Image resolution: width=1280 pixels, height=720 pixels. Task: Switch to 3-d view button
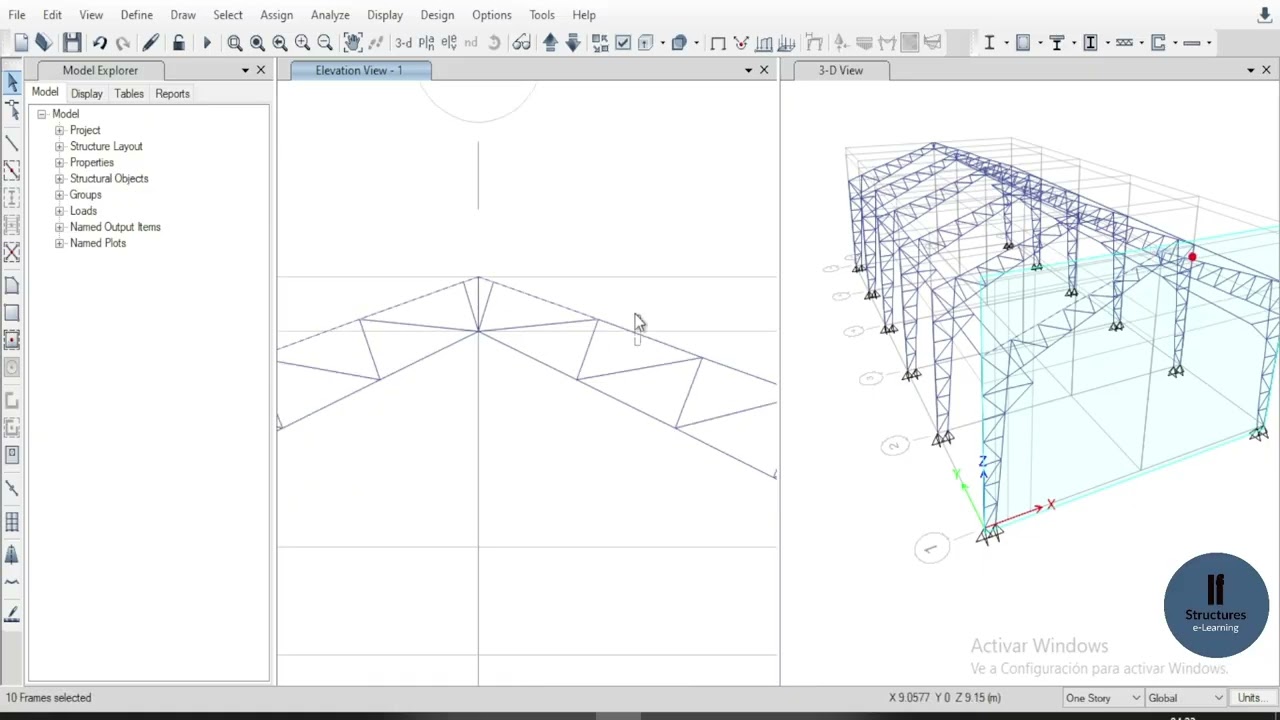403,42
